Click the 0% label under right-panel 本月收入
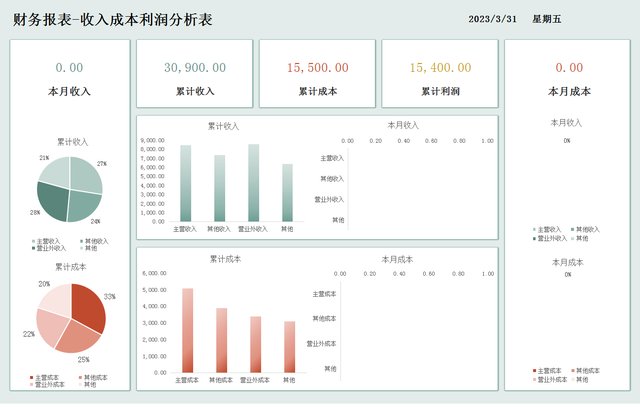The height and width of the screenshot is (409, 640). [567, 141]
